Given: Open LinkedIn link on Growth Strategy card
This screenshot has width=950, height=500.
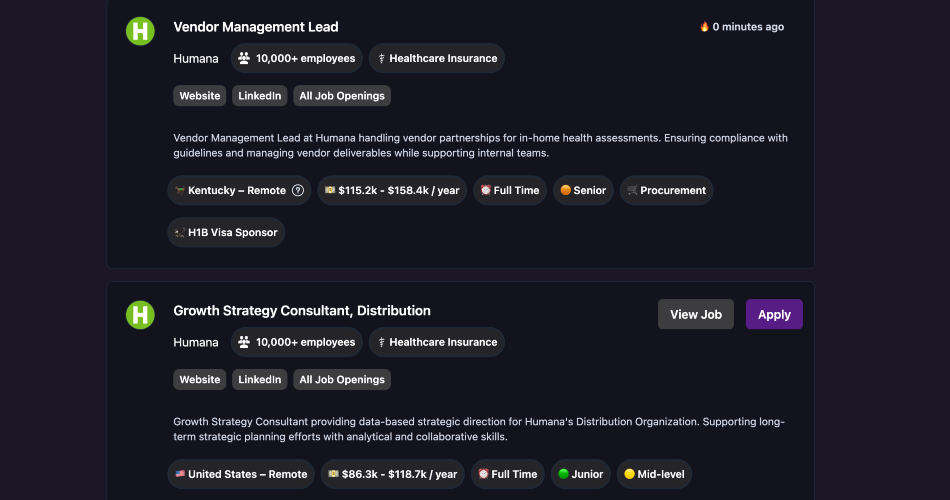Looking at the screenshot, I should pos(260,380).
